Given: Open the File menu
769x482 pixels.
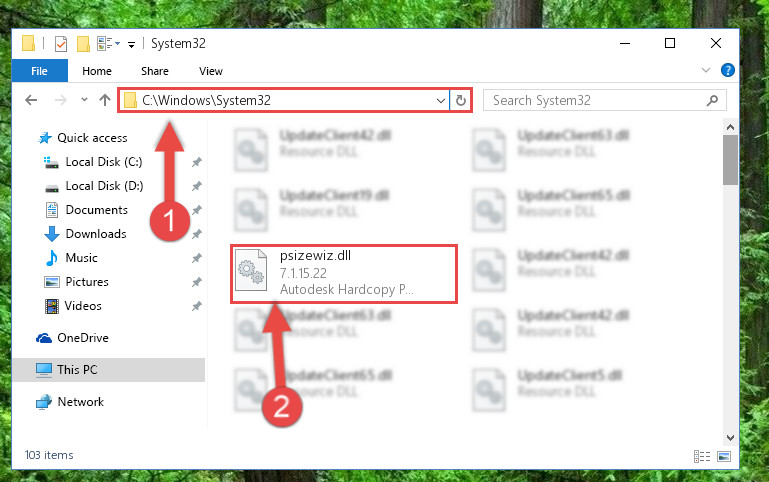Looking at the screenshot, I should point(39,71).
